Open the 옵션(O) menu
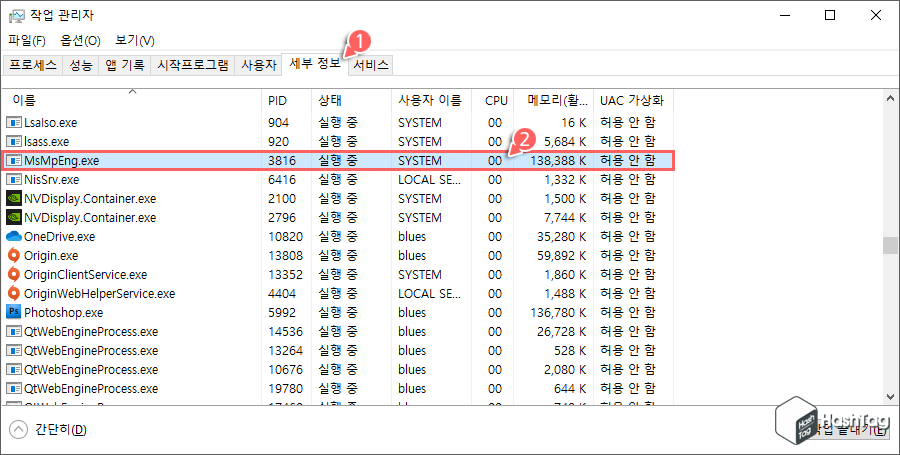900x455 pixels. pos(80,41)
